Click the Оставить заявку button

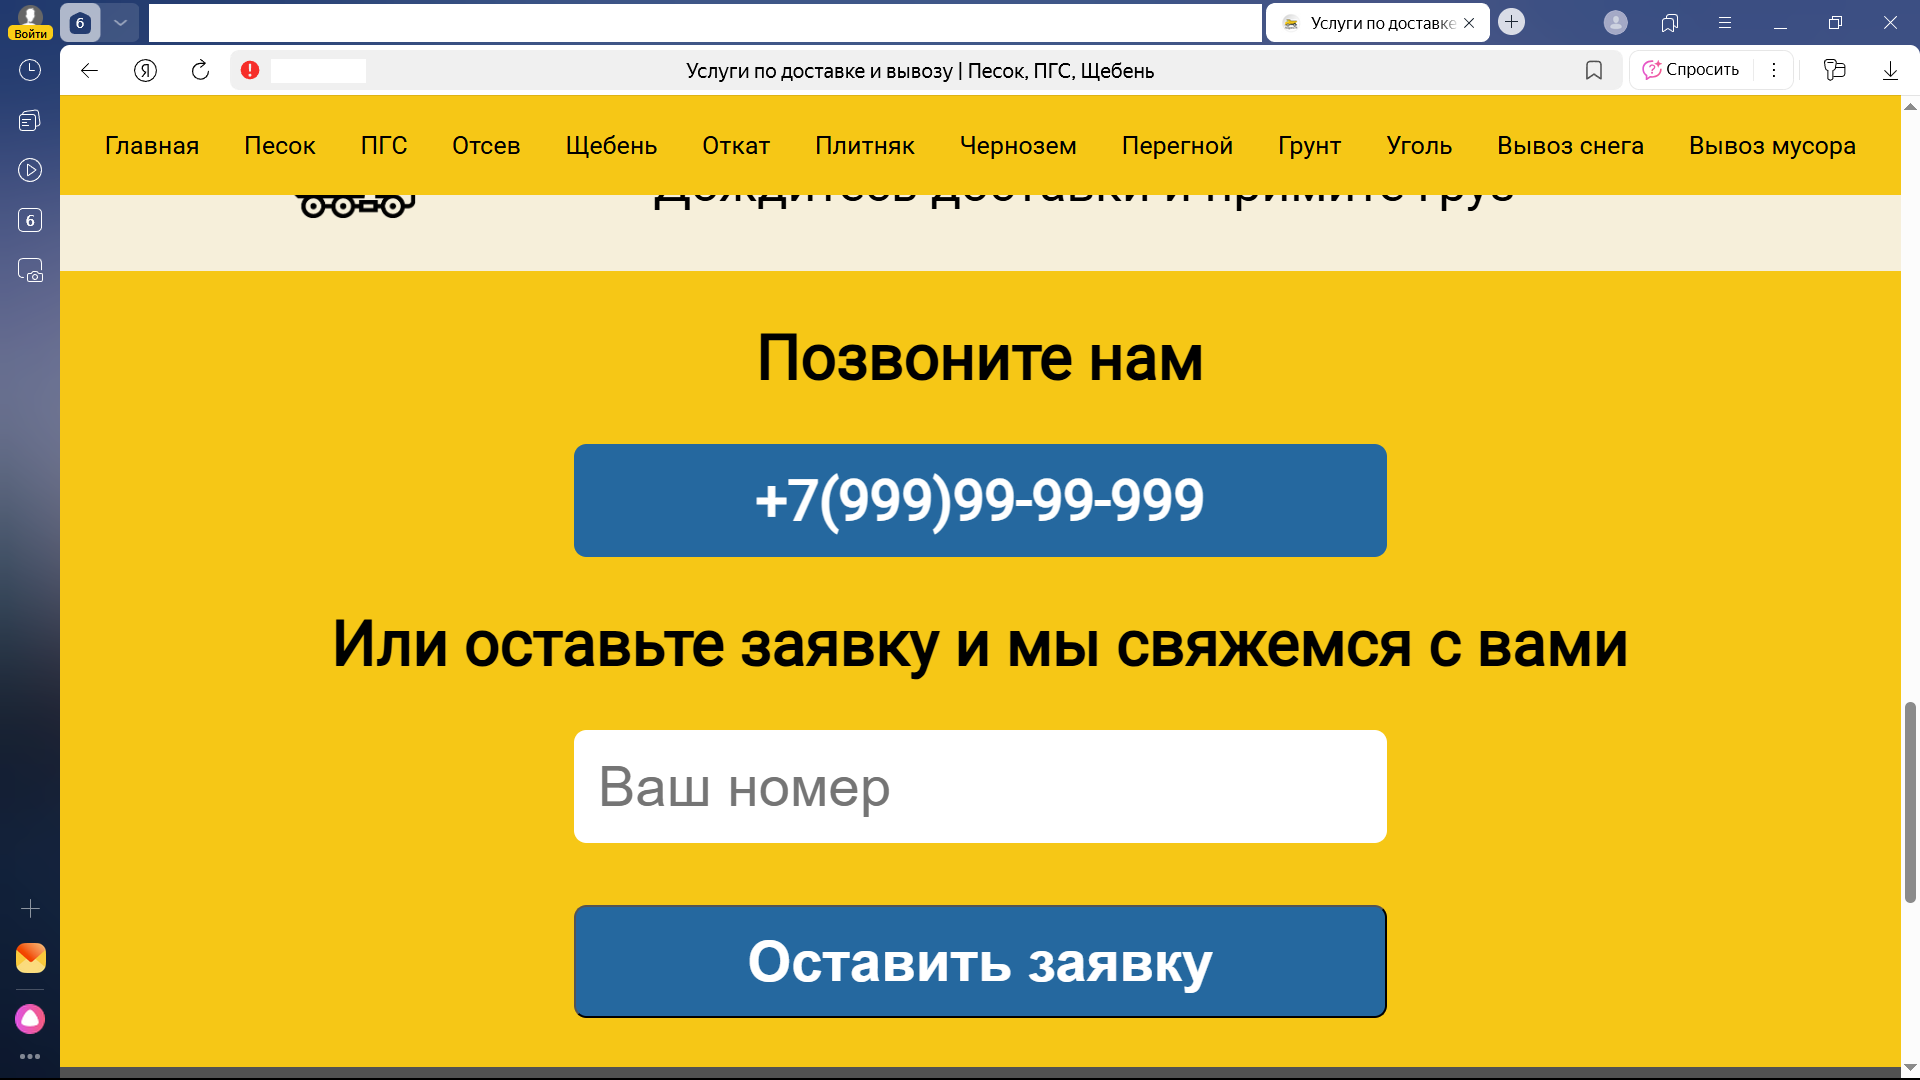tap(980, 962)
